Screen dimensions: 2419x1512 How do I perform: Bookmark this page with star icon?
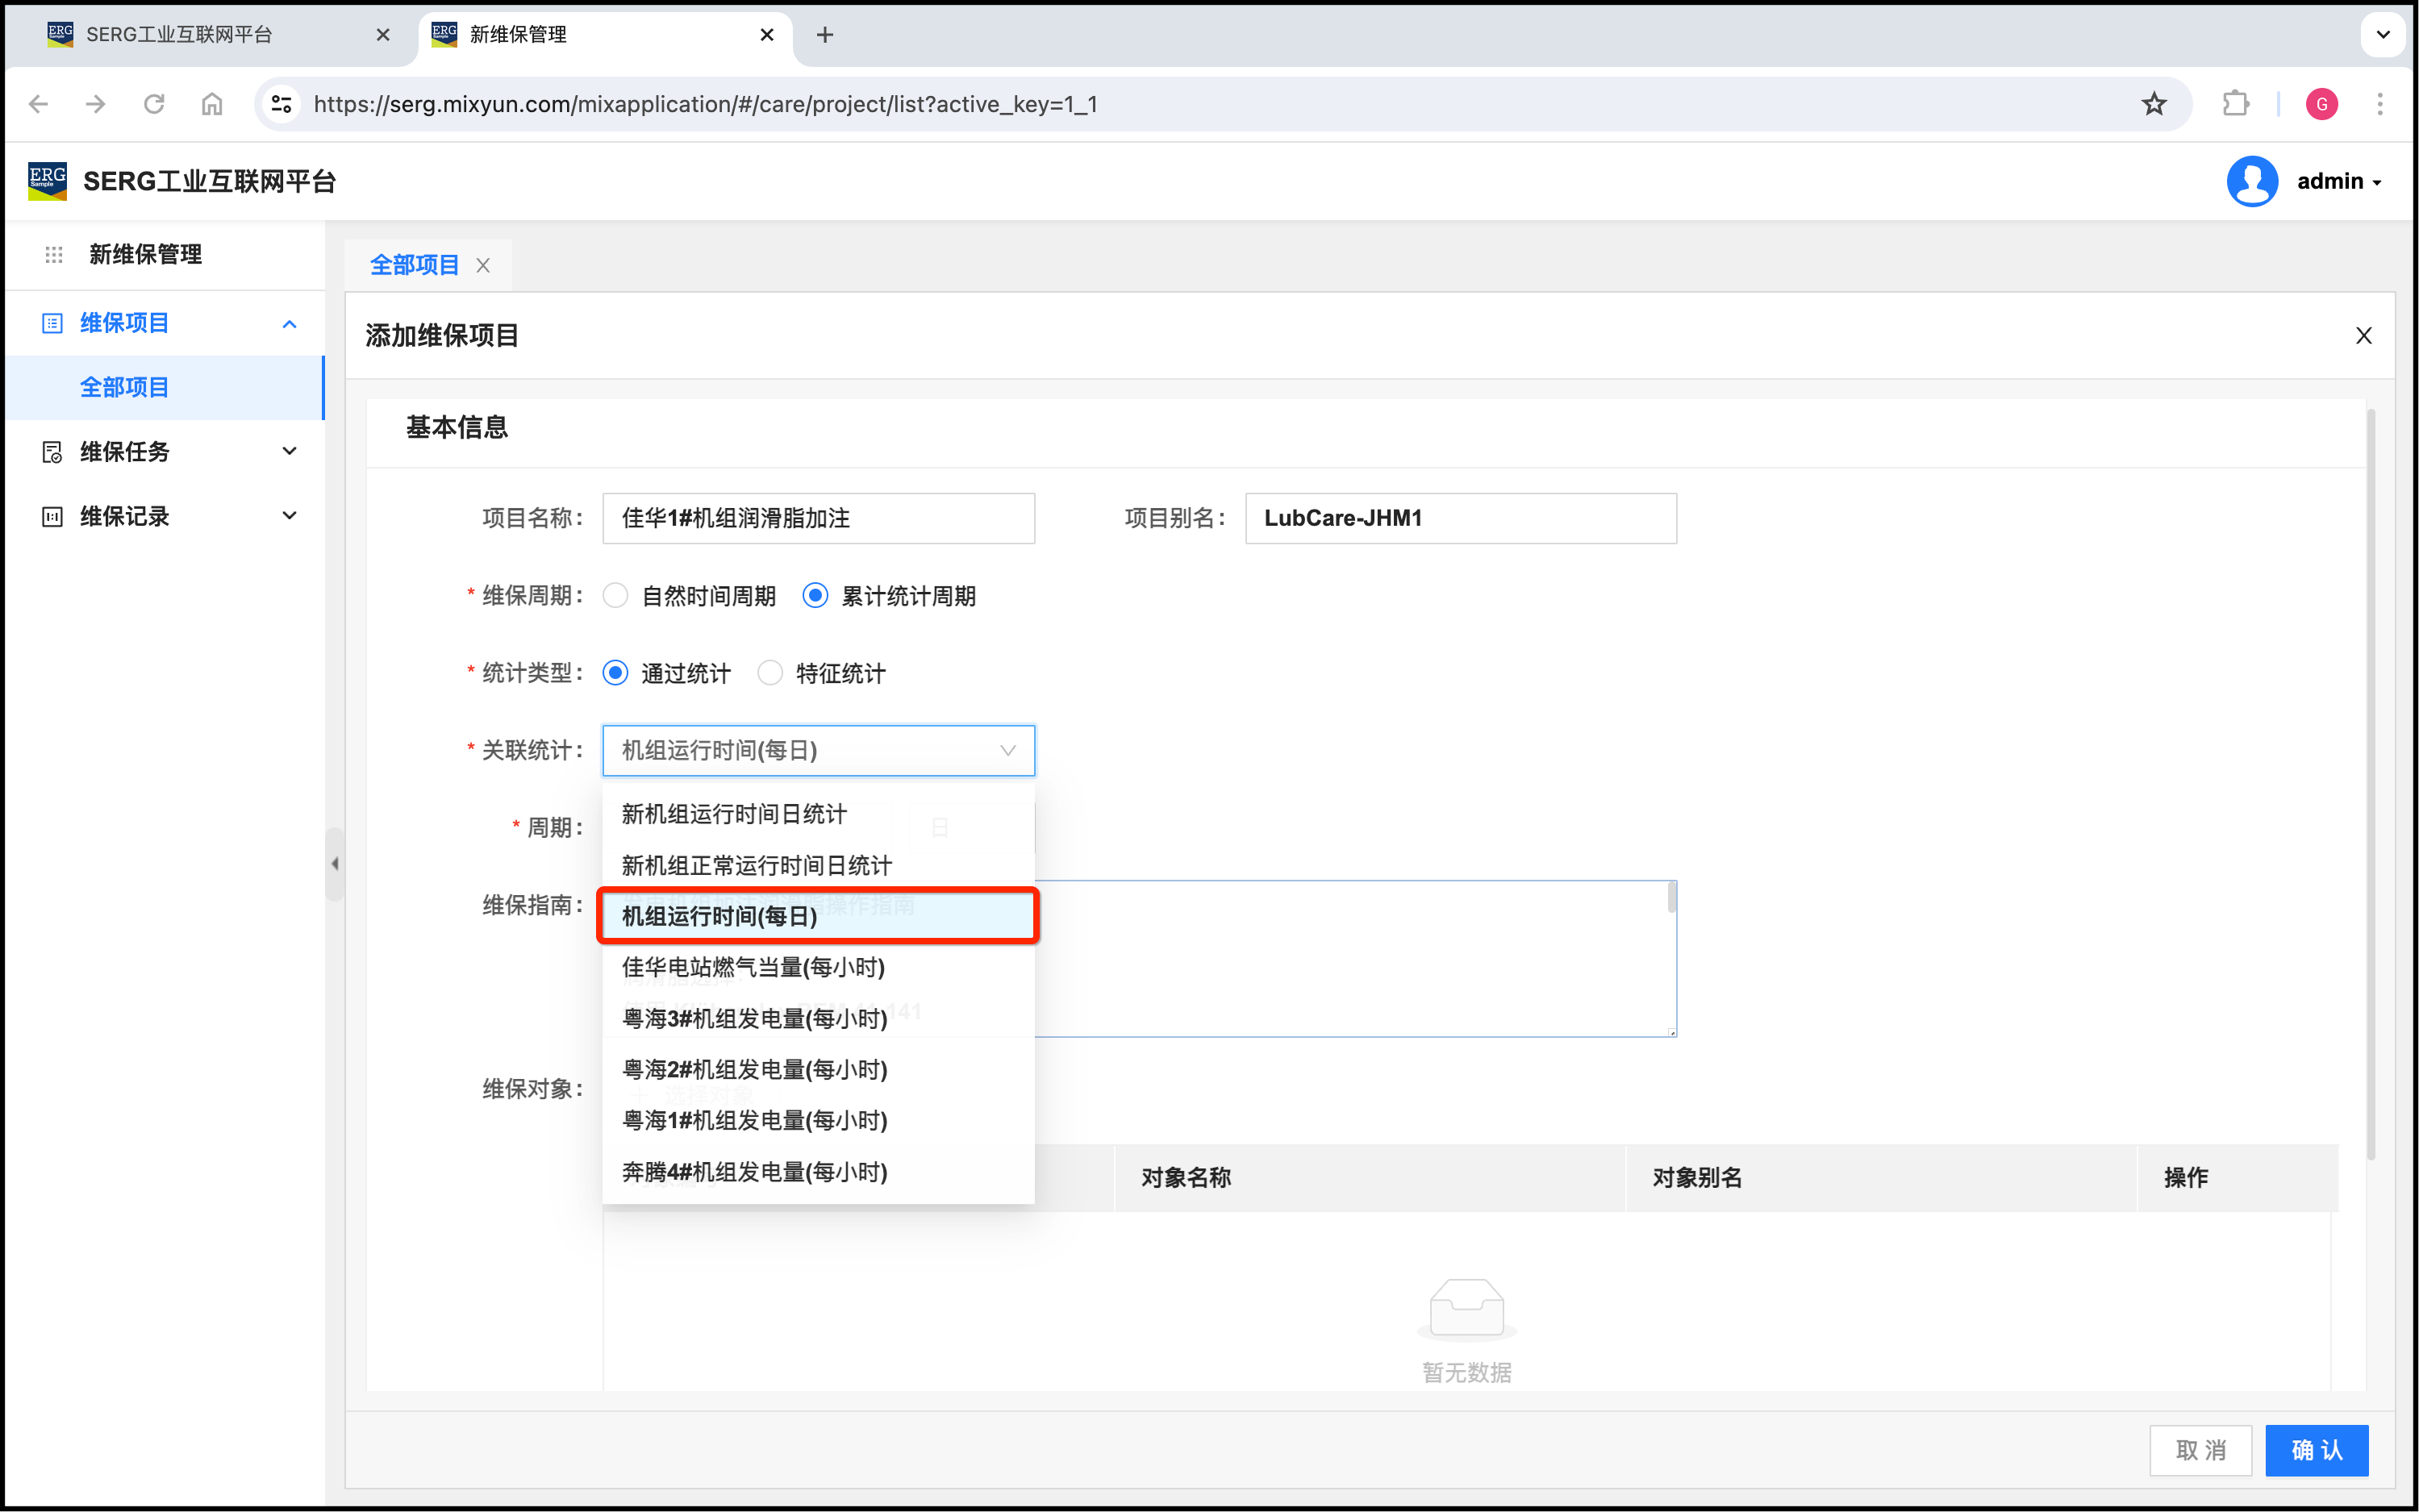pos(2153,104)
